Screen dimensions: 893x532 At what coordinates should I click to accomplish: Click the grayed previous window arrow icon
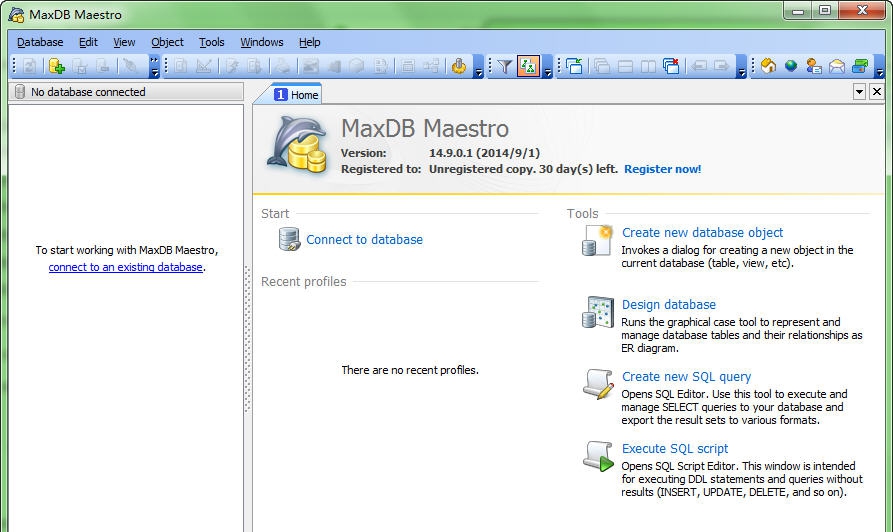click(699, 67)
